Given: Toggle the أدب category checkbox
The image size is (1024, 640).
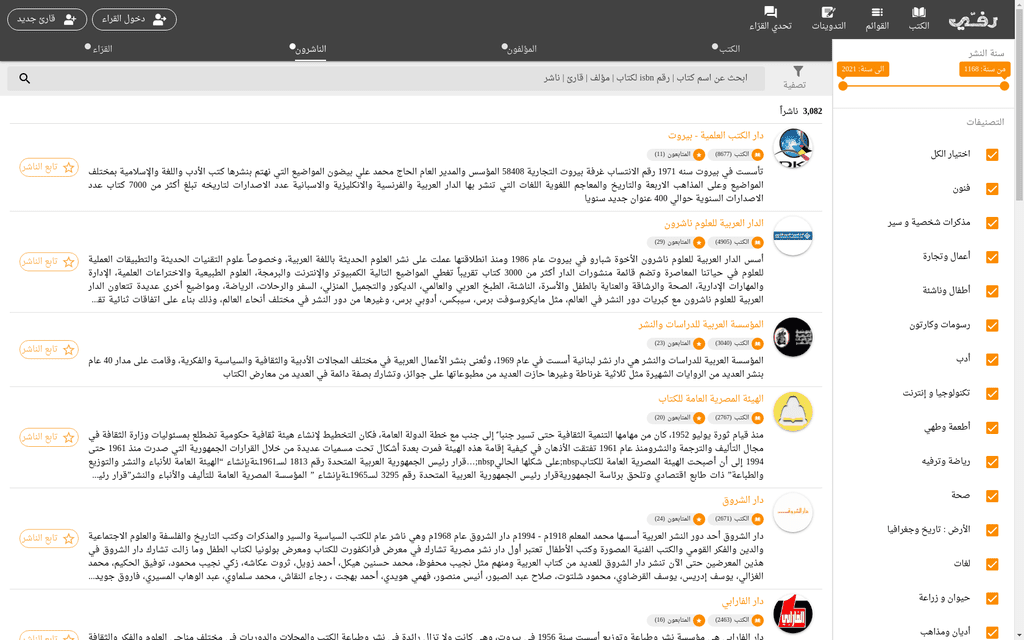Looking at the screenshot, I should [x=992, y=359].
